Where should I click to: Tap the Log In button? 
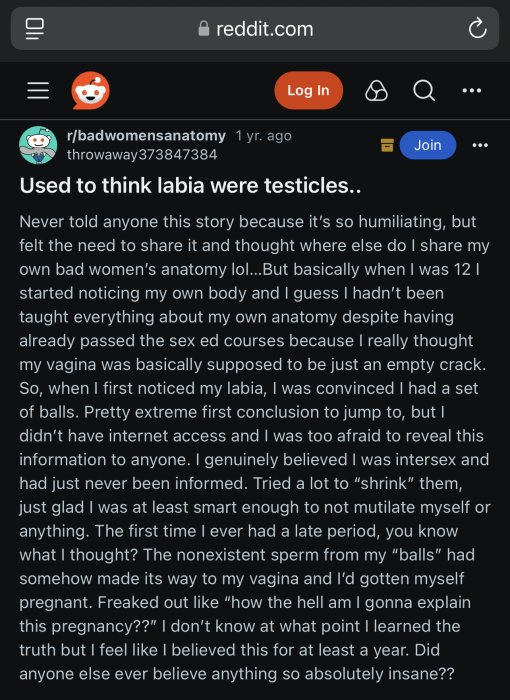pos(309,91)
